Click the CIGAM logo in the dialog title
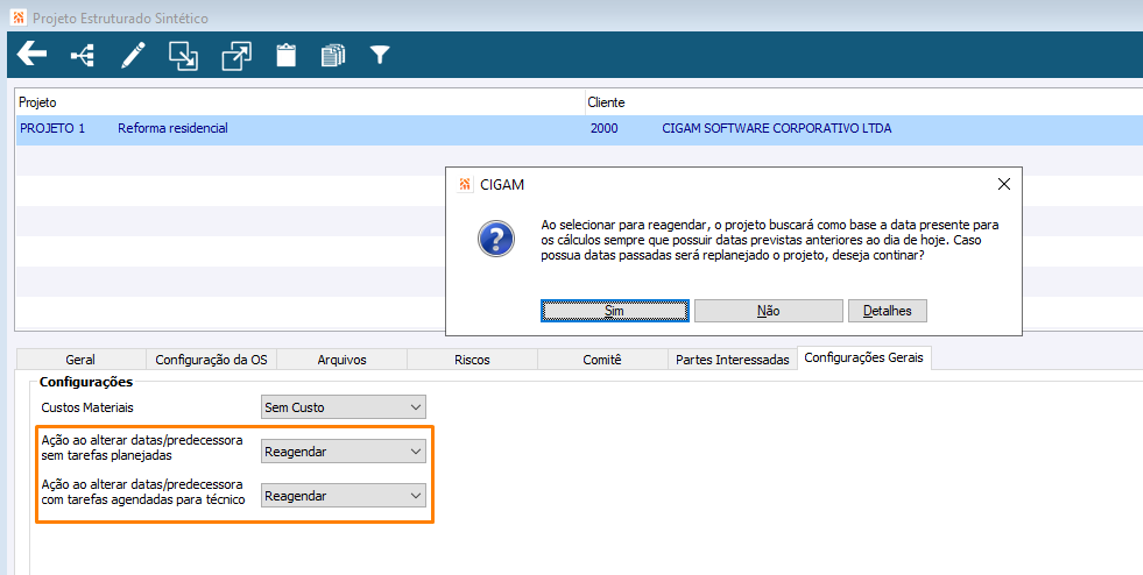The width and height of the screenshot is (1143, 575). point(464,184)
